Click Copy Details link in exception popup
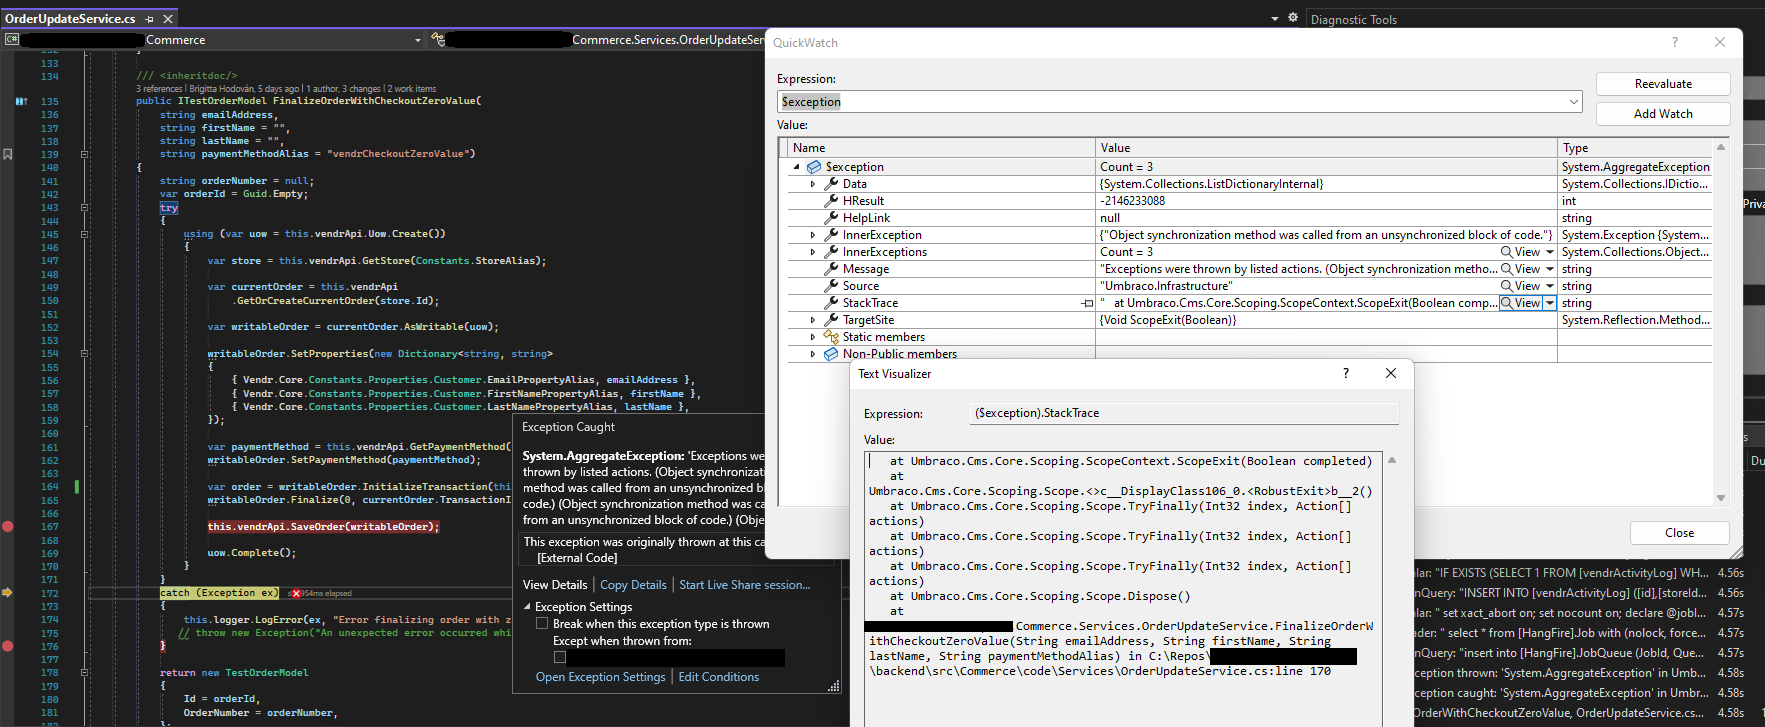This screenshot has width=1765, height=727. pos(633,585)
